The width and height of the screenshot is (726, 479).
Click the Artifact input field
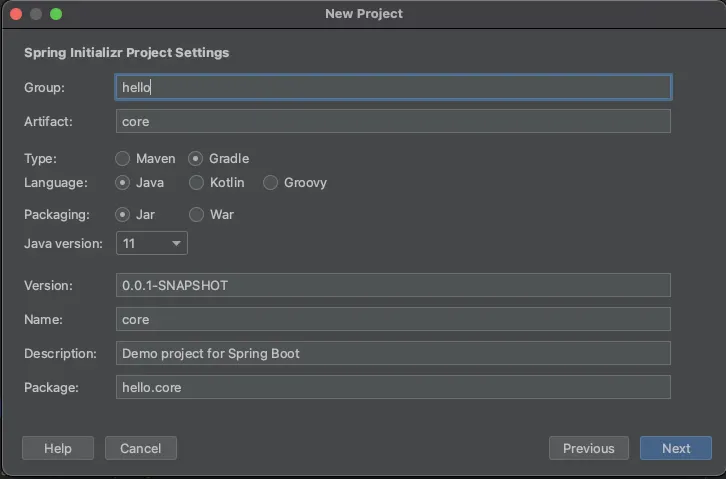coord(393,121)
